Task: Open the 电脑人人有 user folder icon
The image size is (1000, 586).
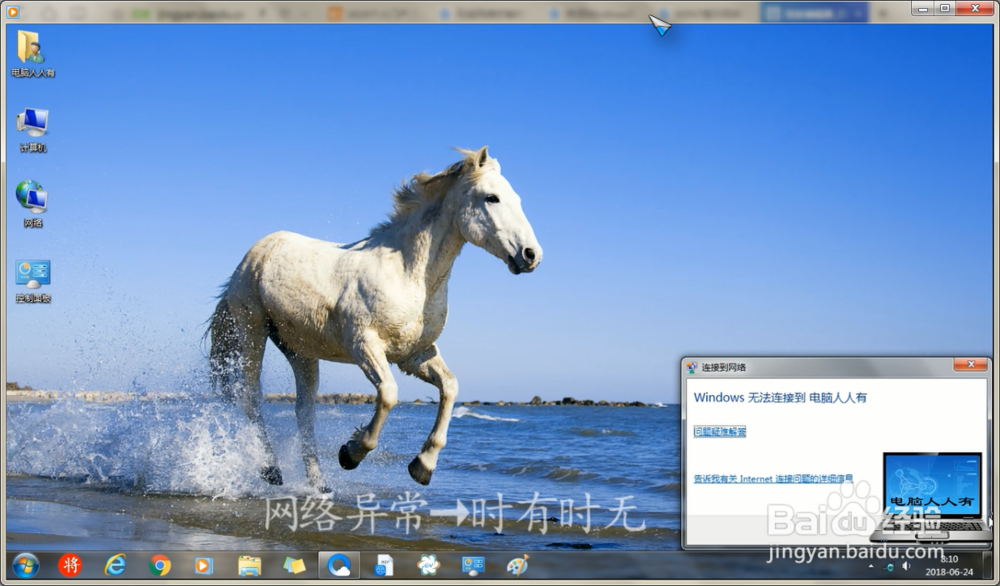Action: [32, 54]
